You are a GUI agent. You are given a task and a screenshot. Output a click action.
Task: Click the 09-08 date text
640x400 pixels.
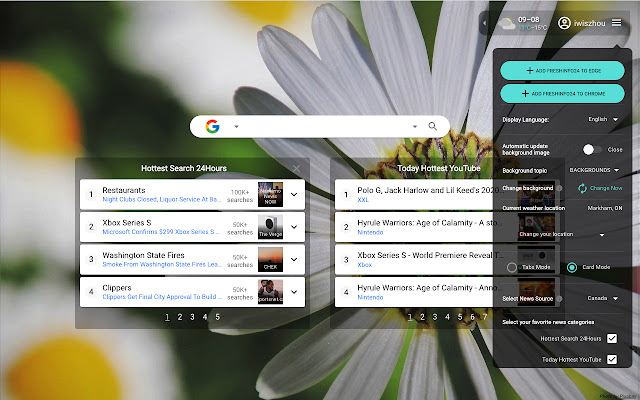click(529, 20)
